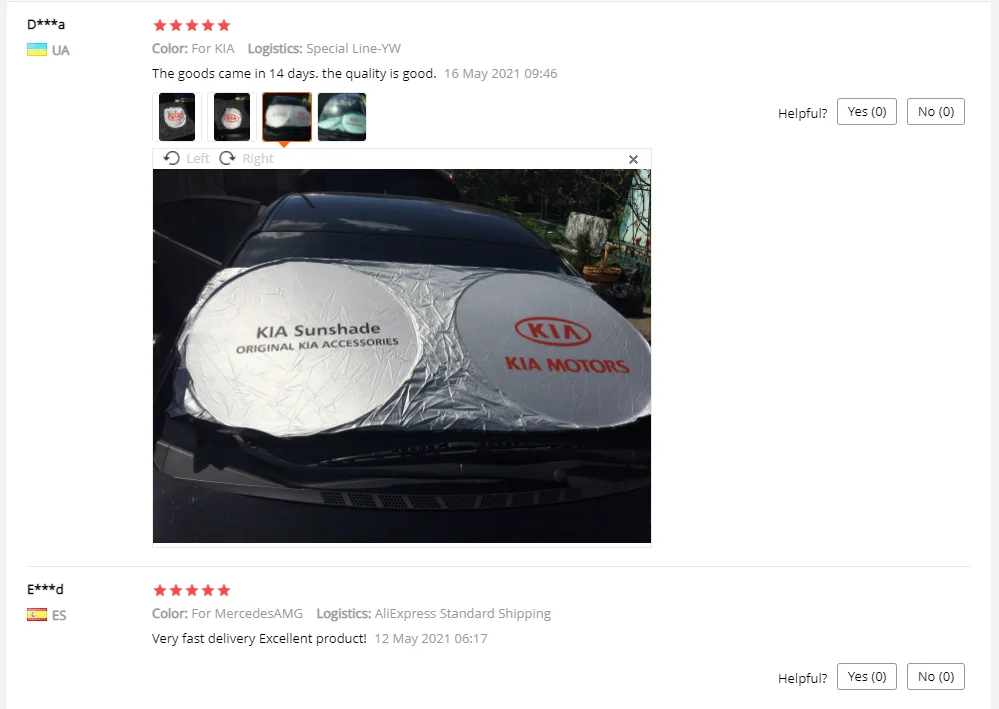Click the Right rotate label
Viewport: 999px width, 709px height.
point(257,159)
